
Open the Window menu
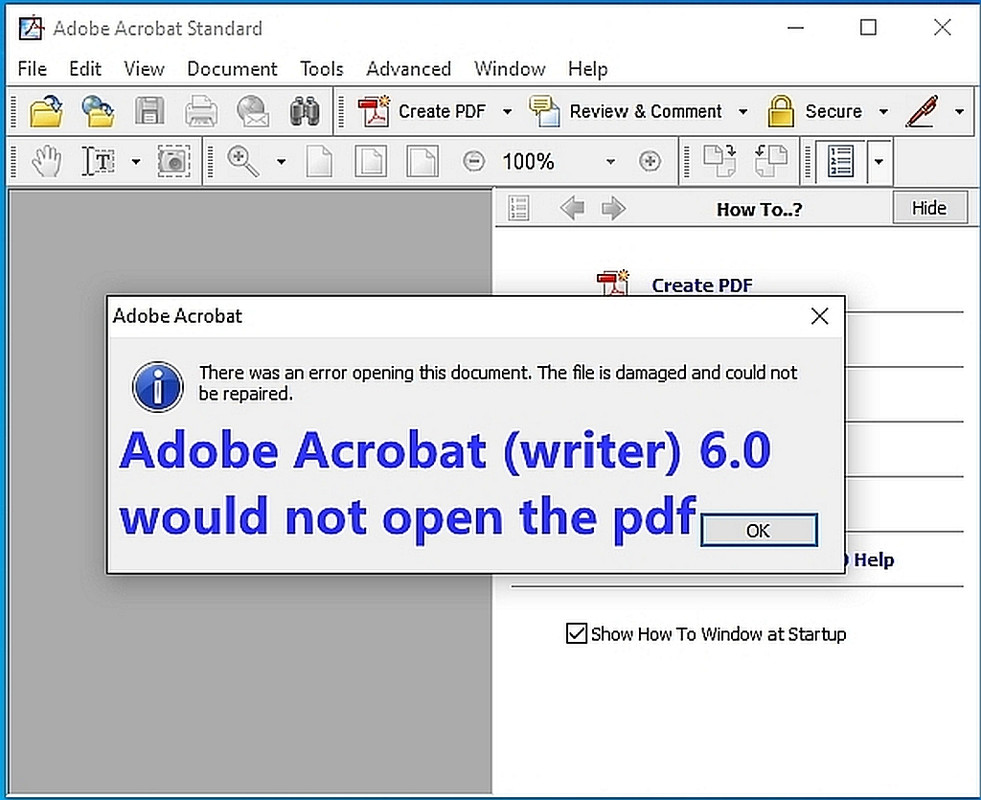[x=510, y=68]
